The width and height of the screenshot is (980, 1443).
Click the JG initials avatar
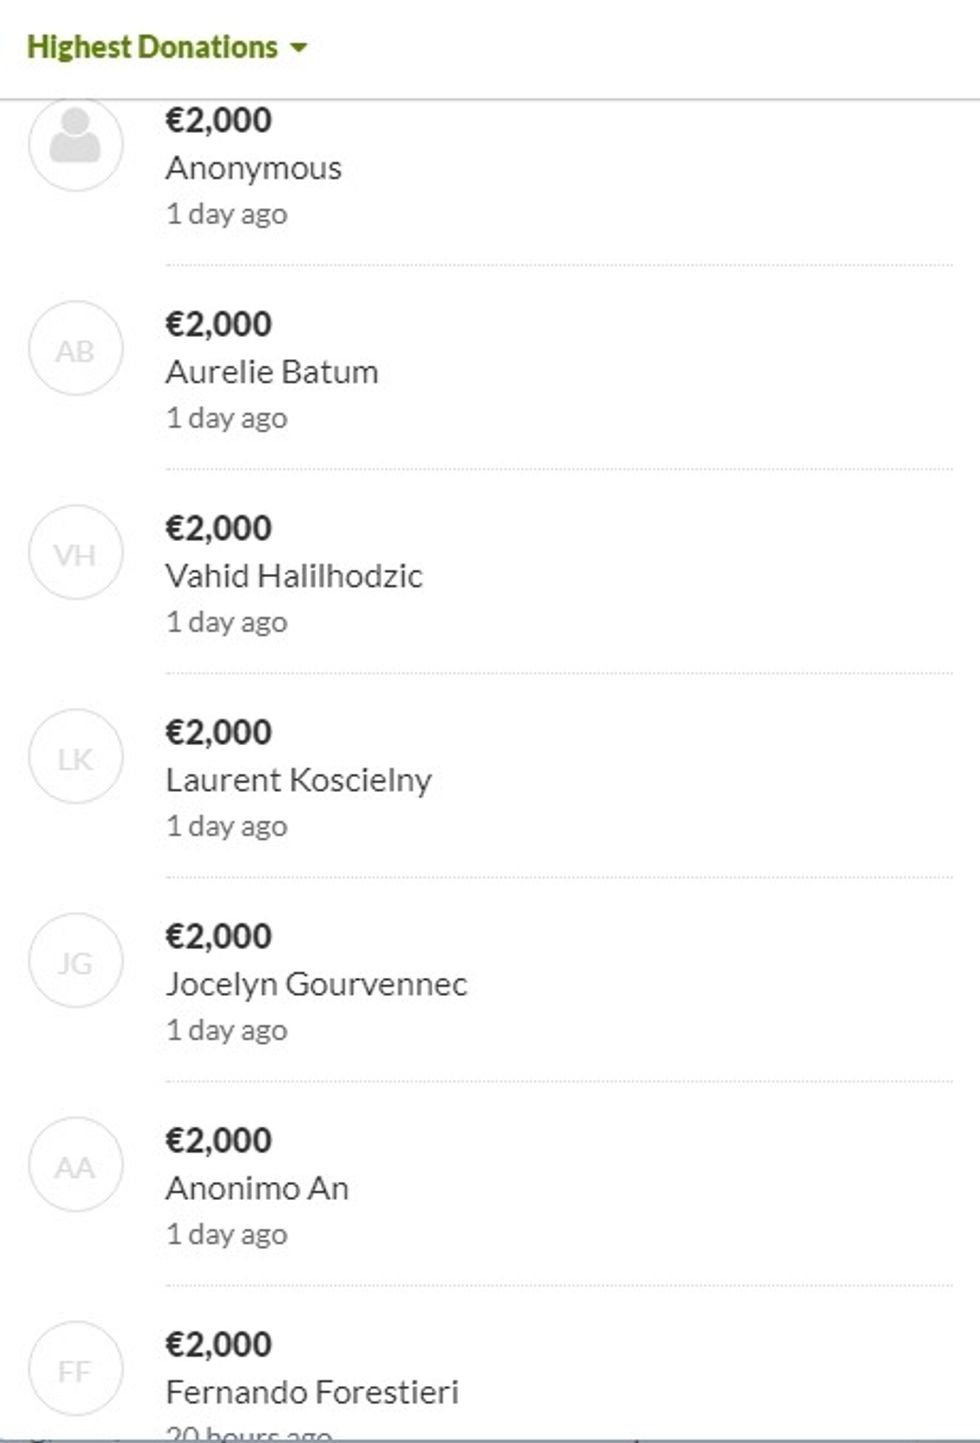76,961
